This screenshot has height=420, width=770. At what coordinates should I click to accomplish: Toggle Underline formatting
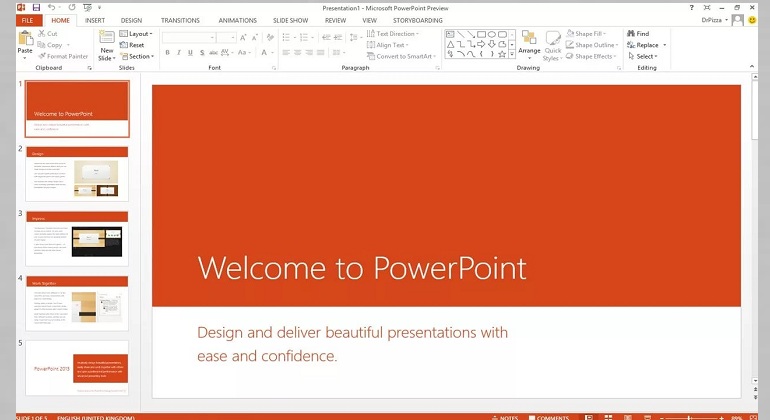click(190, 52)
